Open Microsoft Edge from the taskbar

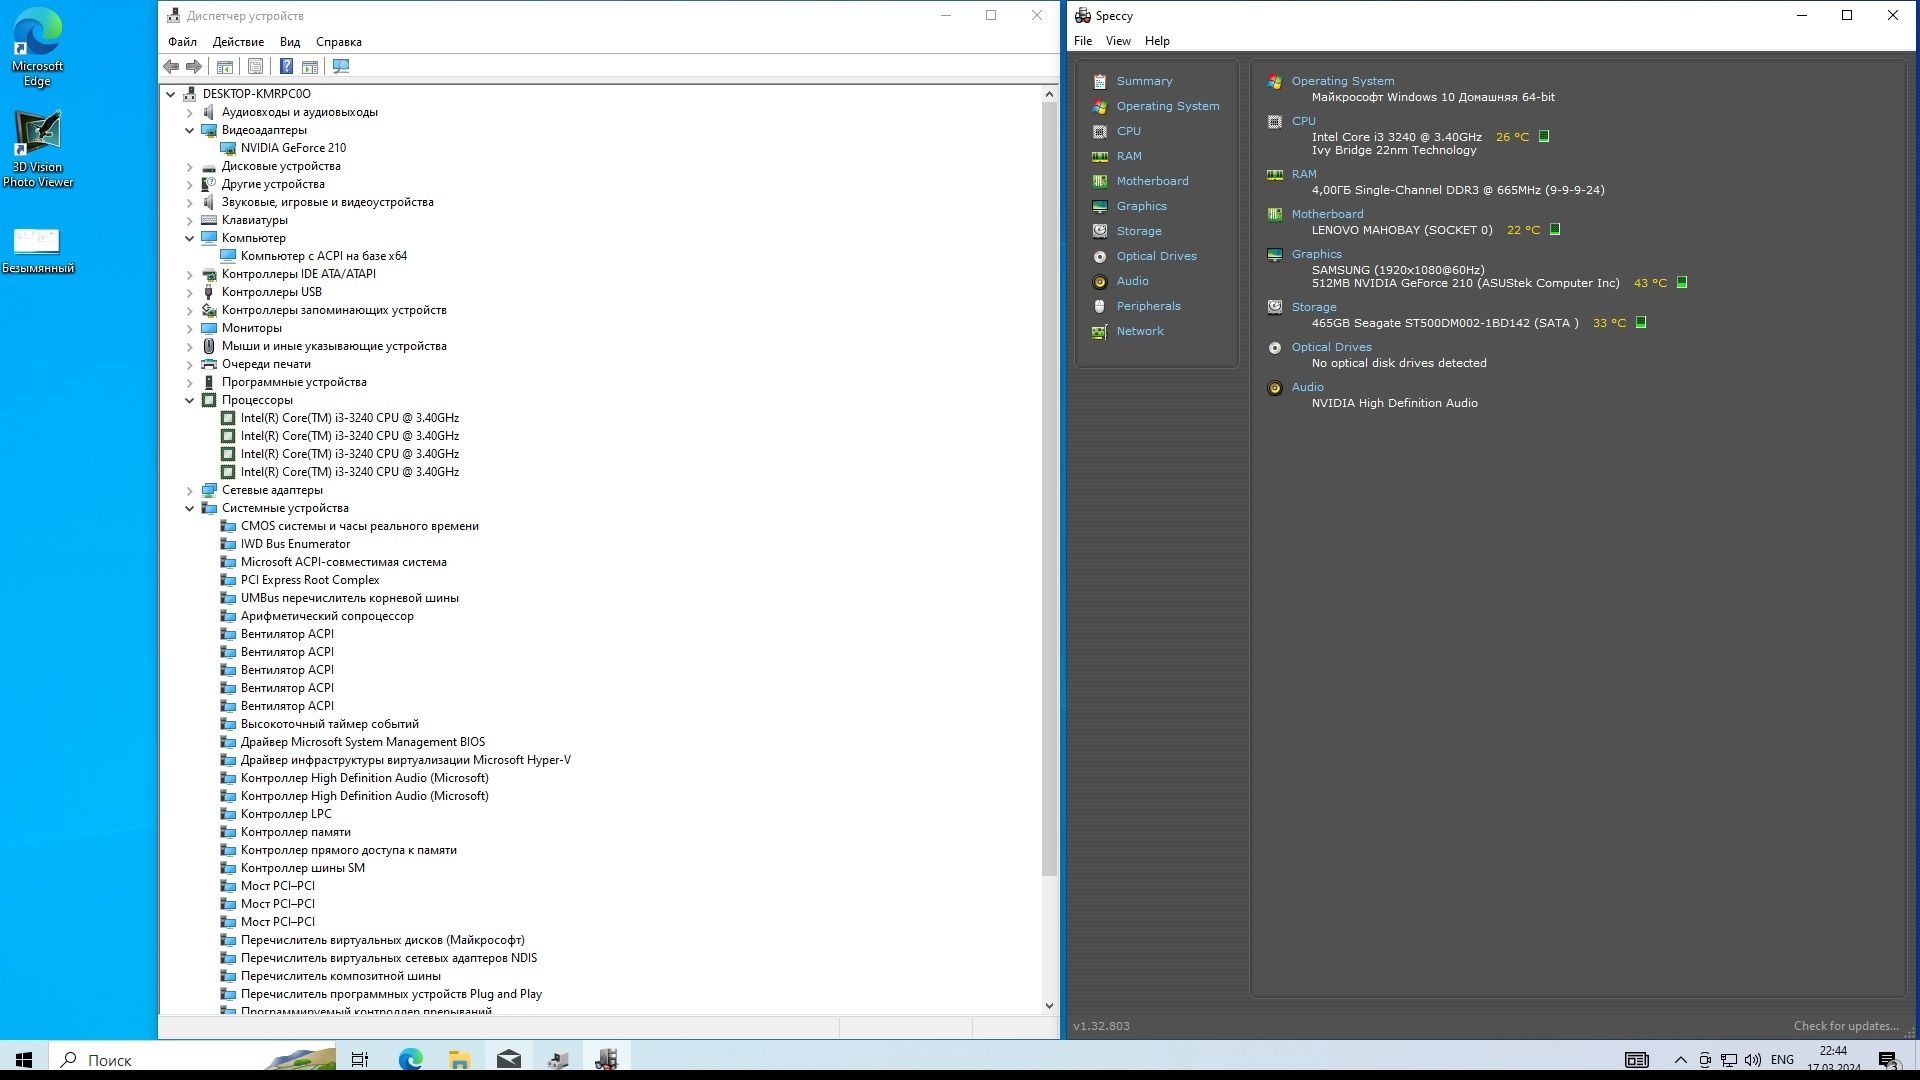[x=411, y=1059]
